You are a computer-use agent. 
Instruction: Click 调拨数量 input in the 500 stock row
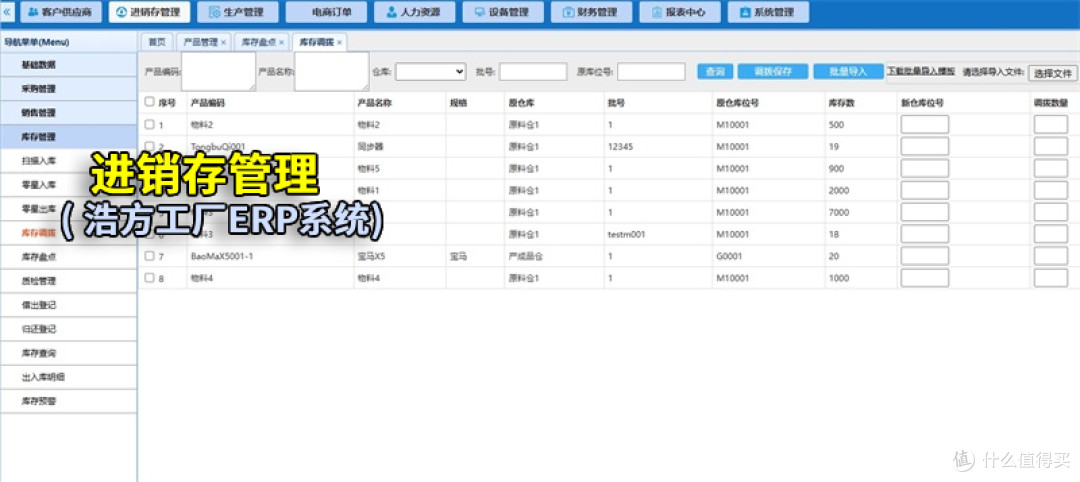point(1050,125)
